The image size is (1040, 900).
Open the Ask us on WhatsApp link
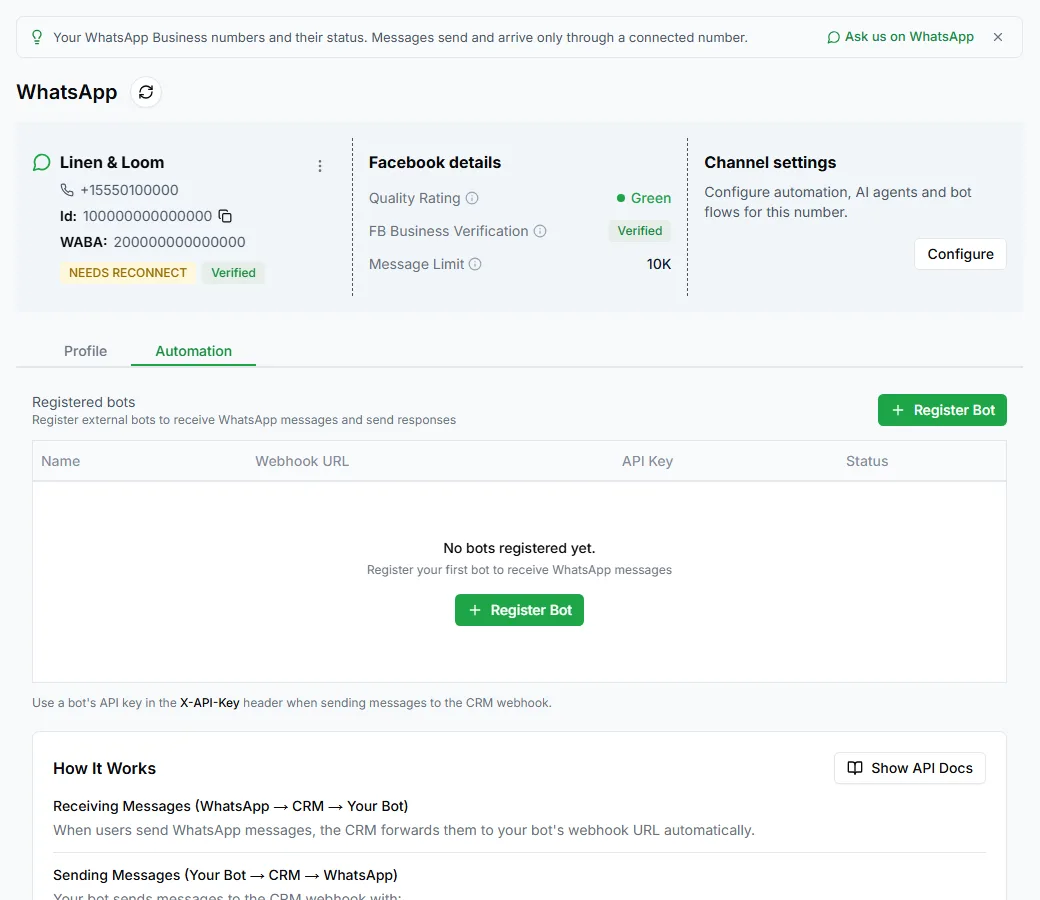pyautogui.click(x=901, y=37)
